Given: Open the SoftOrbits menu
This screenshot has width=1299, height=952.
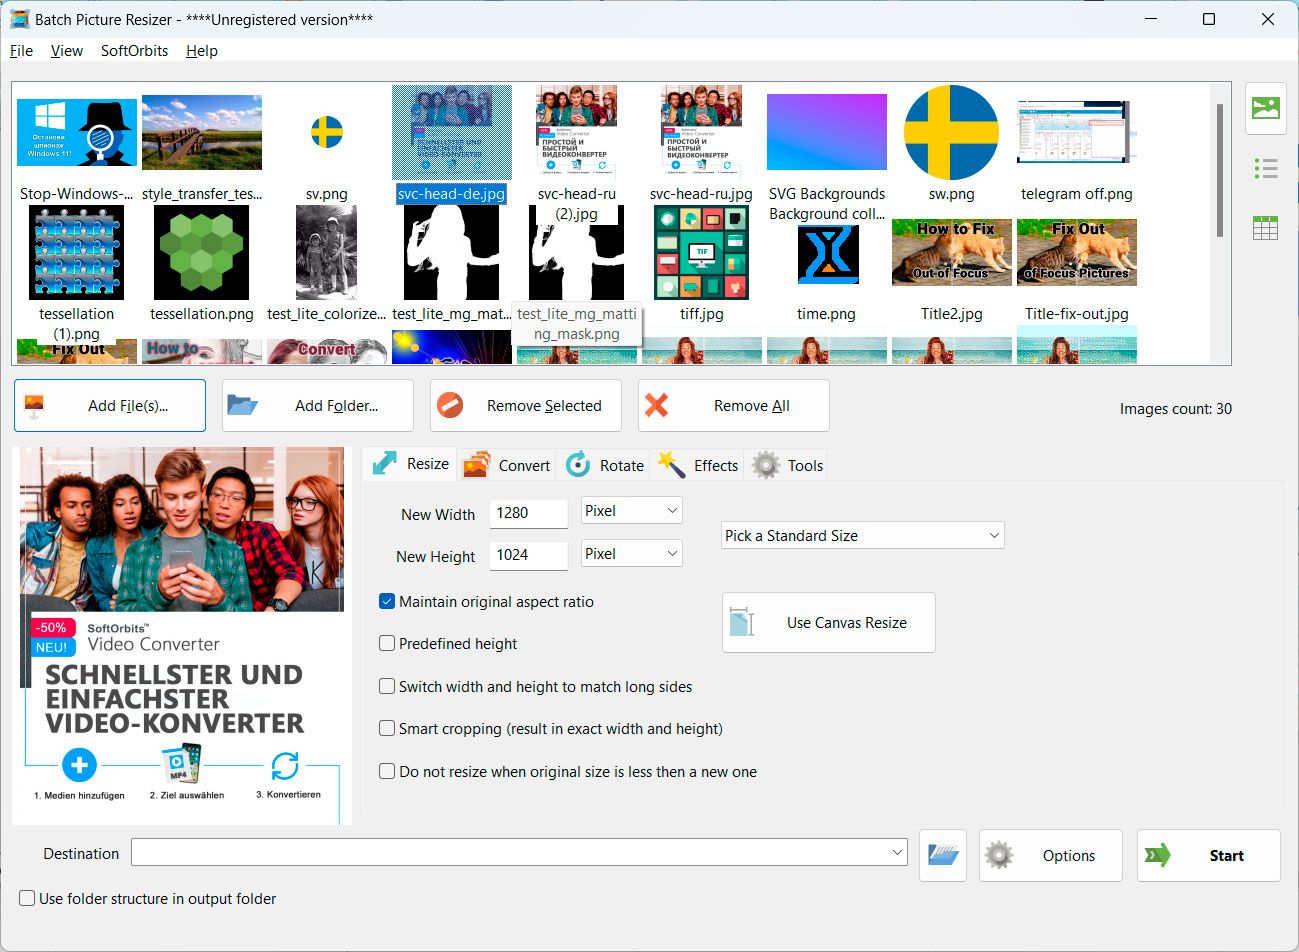Looking at the screenshot, I should click(134, 50).
